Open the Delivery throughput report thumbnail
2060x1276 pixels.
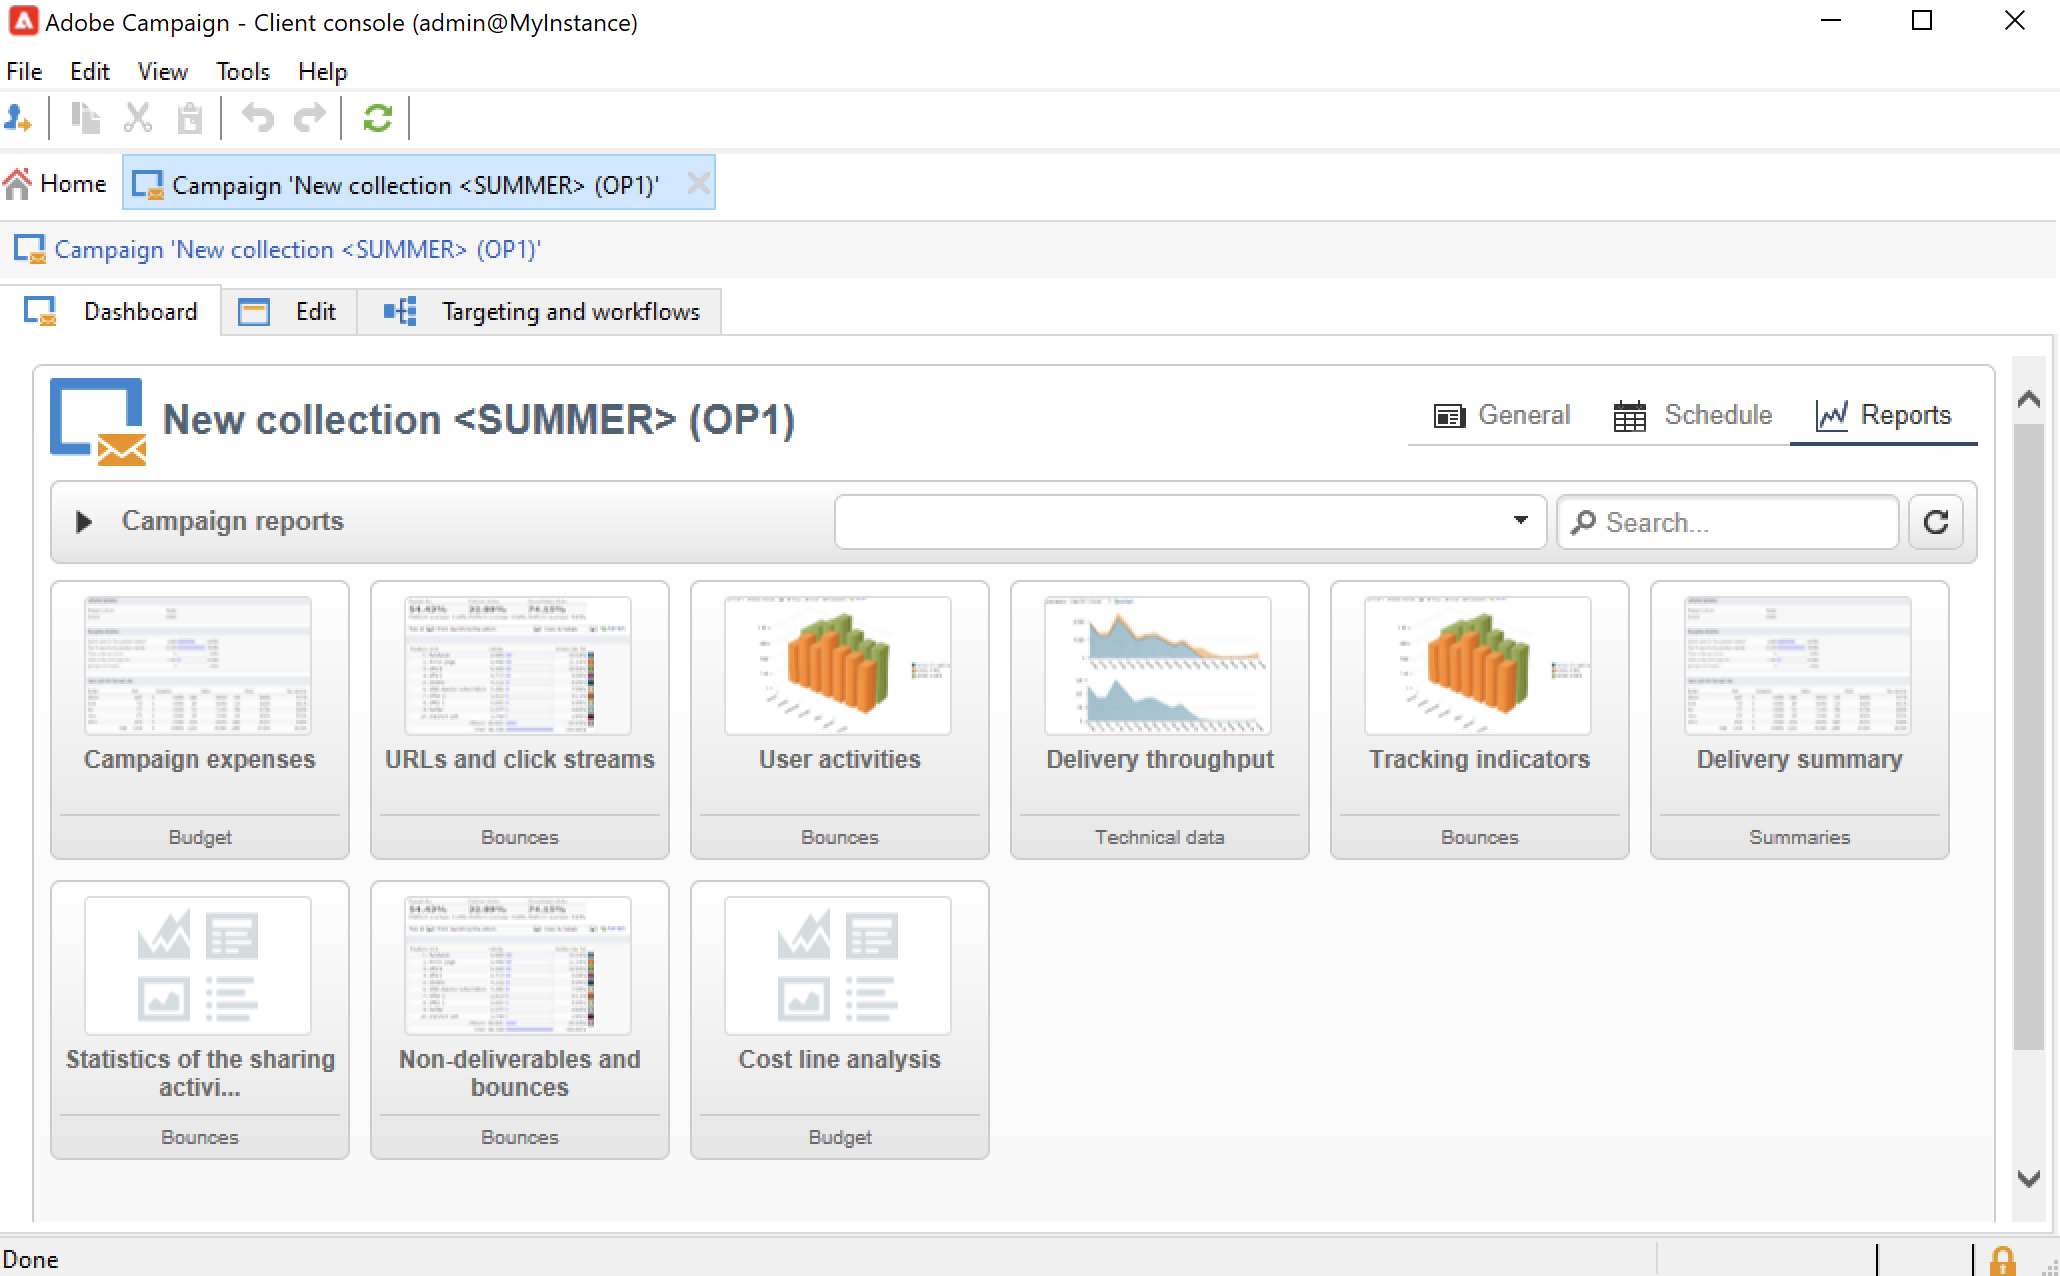1158,666
